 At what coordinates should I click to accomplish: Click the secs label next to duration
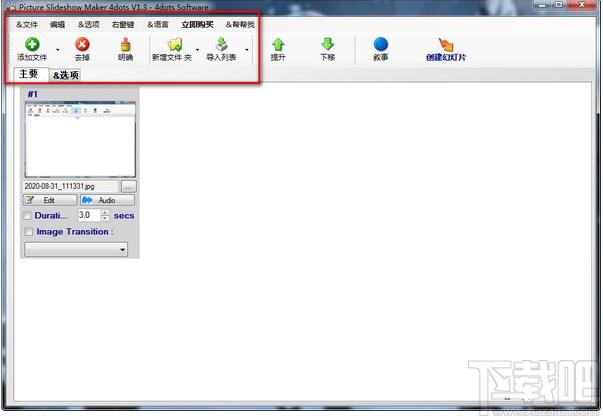tap(124, 216)
